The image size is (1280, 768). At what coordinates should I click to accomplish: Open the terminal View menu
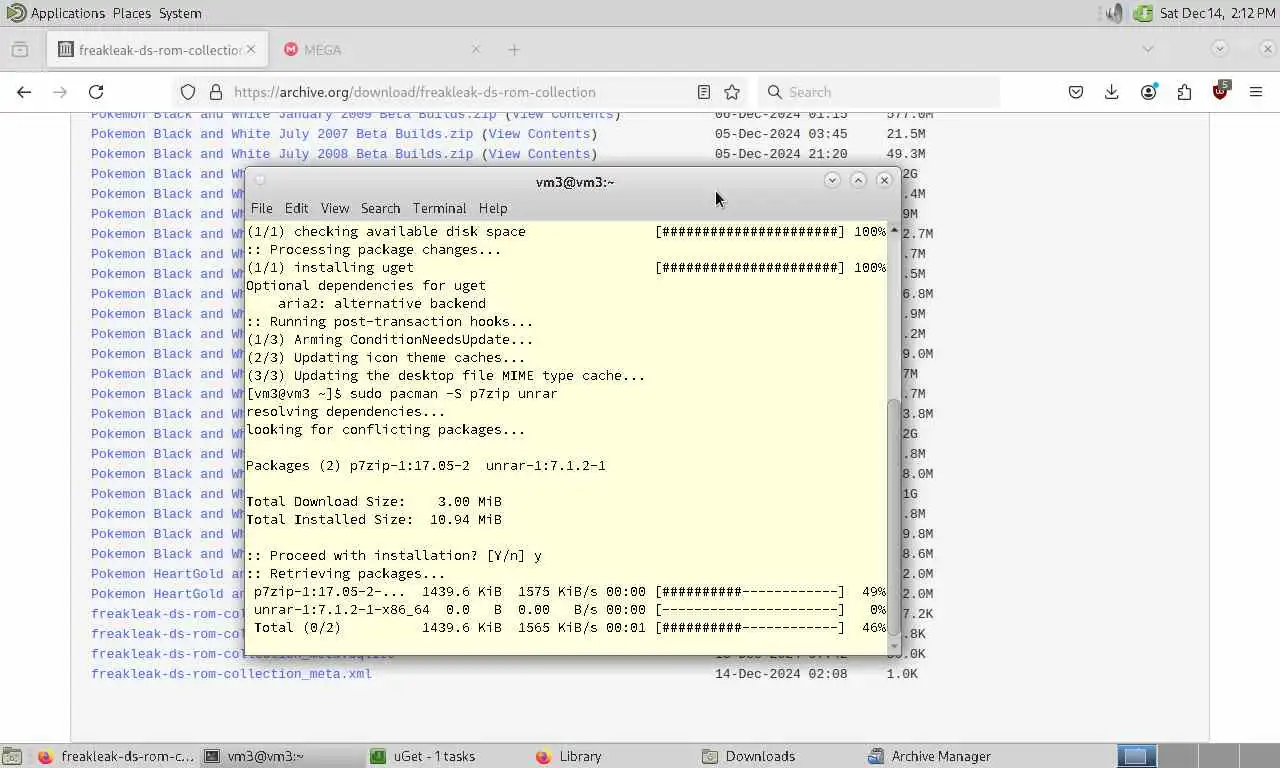[335, 208]
